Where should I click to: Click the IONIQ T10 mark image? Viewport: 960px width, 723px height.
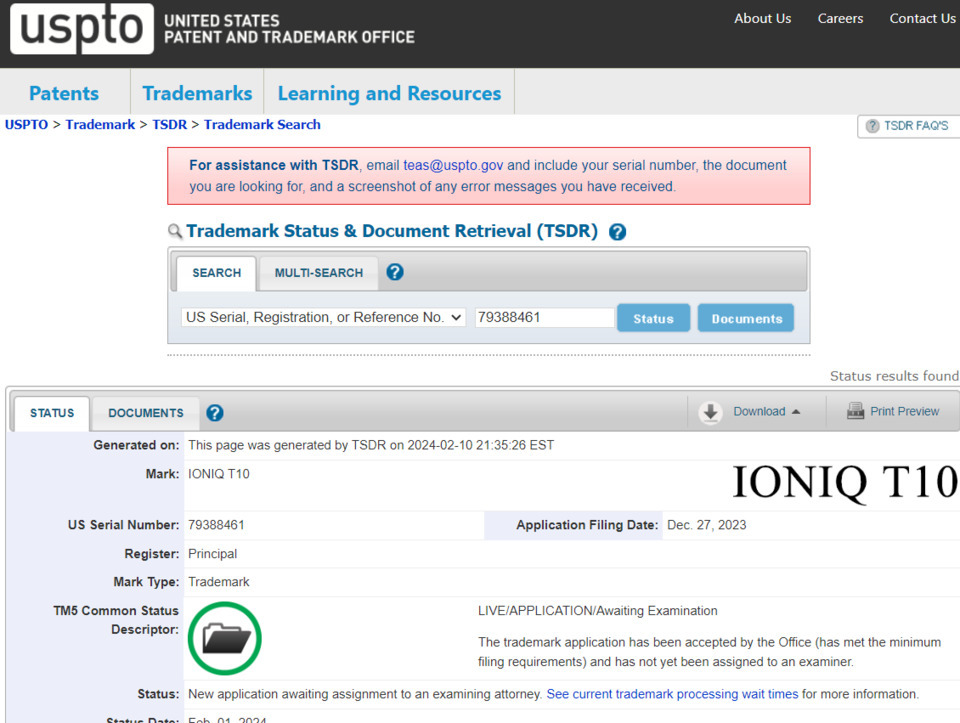(x=845, y=482)
